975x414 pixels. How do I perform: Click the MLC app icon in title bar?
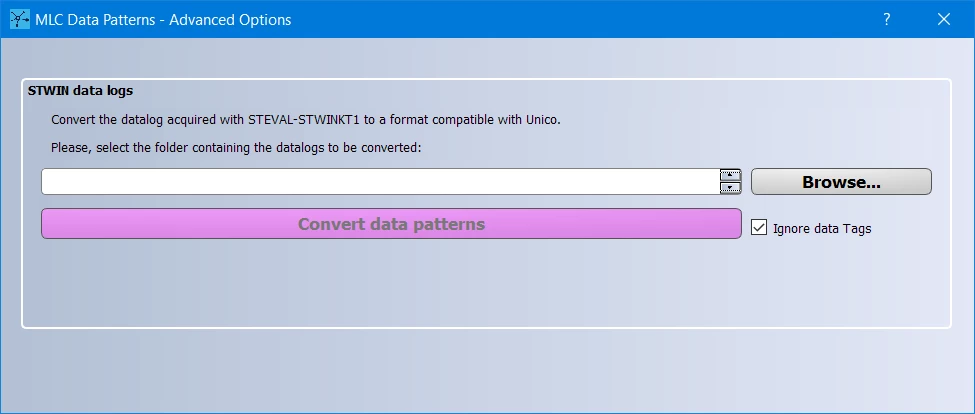tap(20, 19)
